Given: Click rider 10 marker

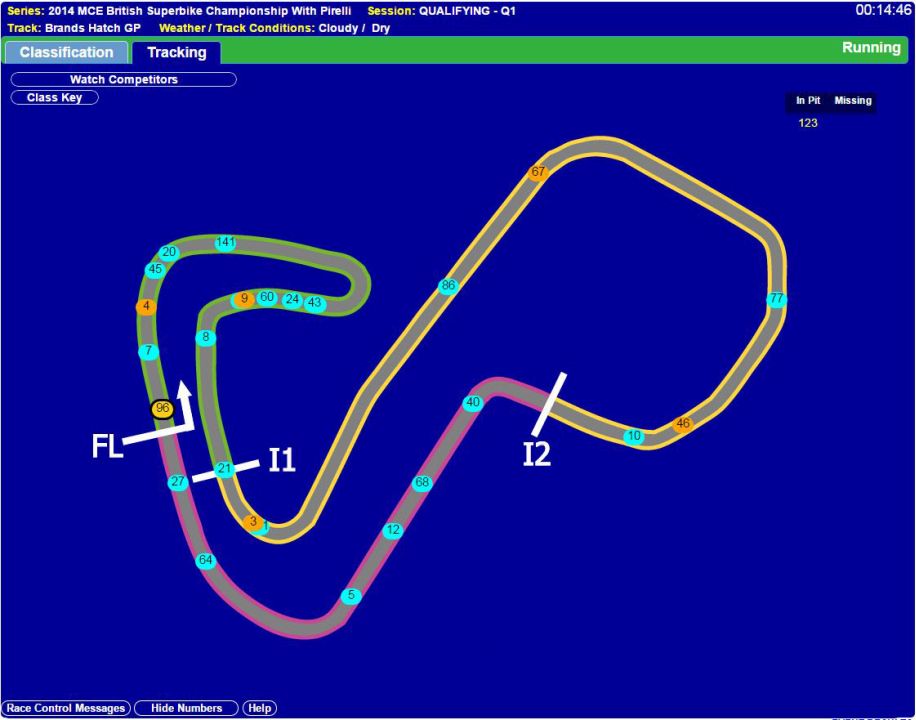Looking at the screenshot, I should coord(634,436).
